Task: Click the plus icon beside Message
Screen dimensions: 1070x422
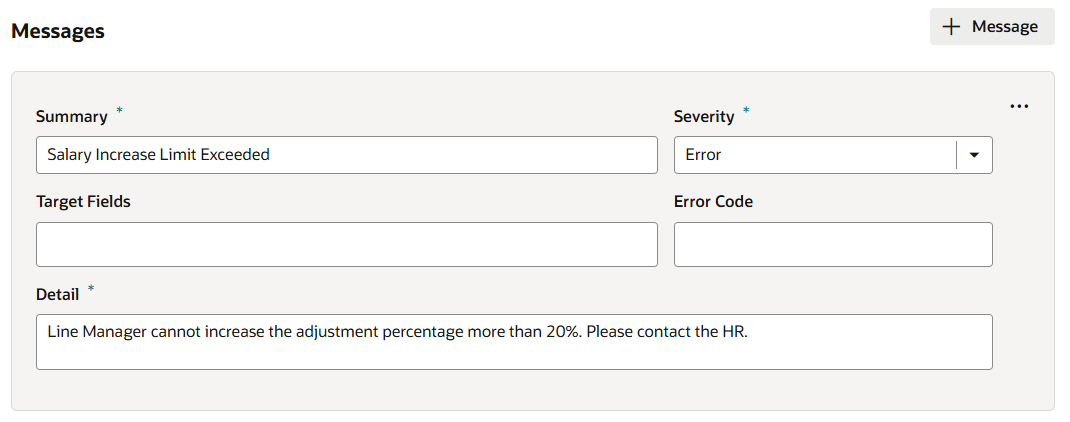Action: (x=951, y=27)
